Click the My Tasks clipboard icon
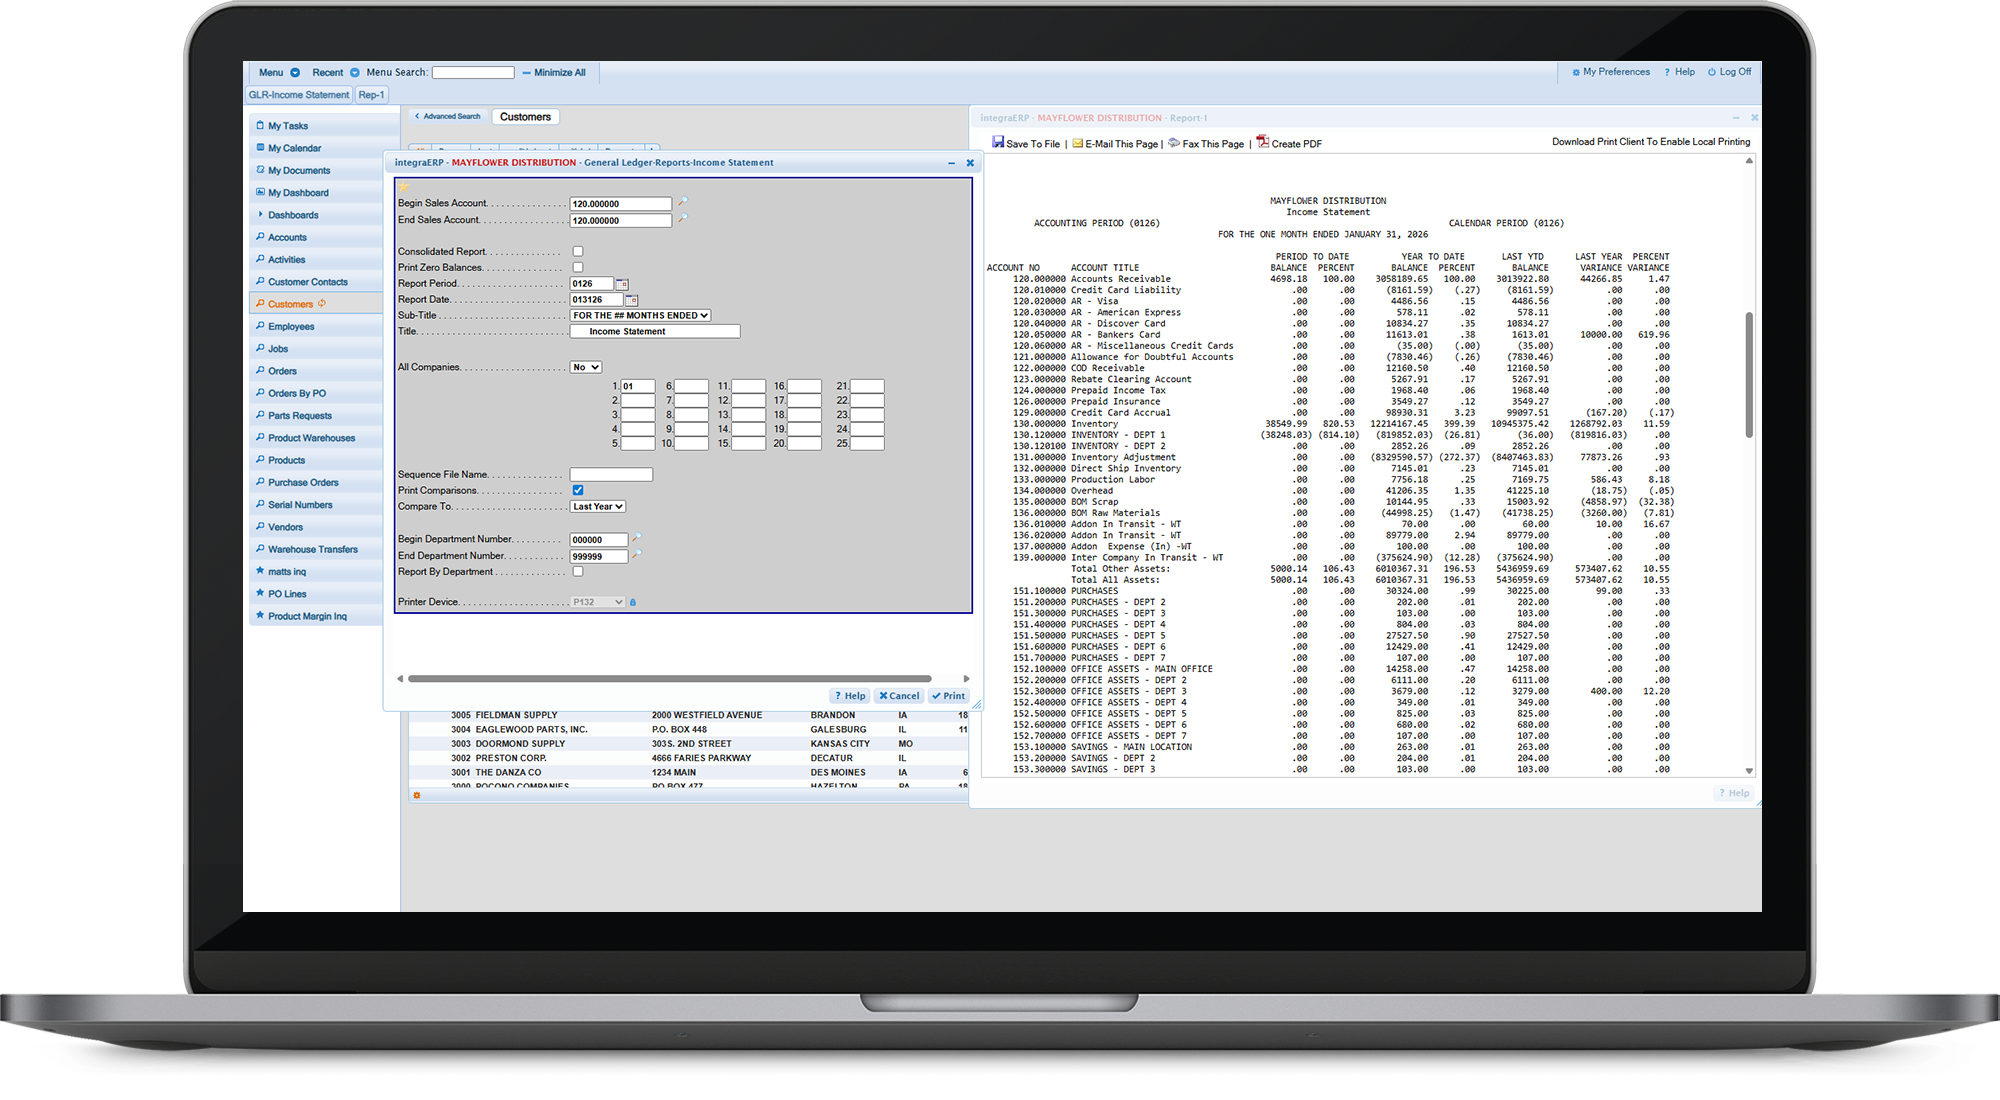This screenshot has height=1100, width=2000. tap(260, 126)
